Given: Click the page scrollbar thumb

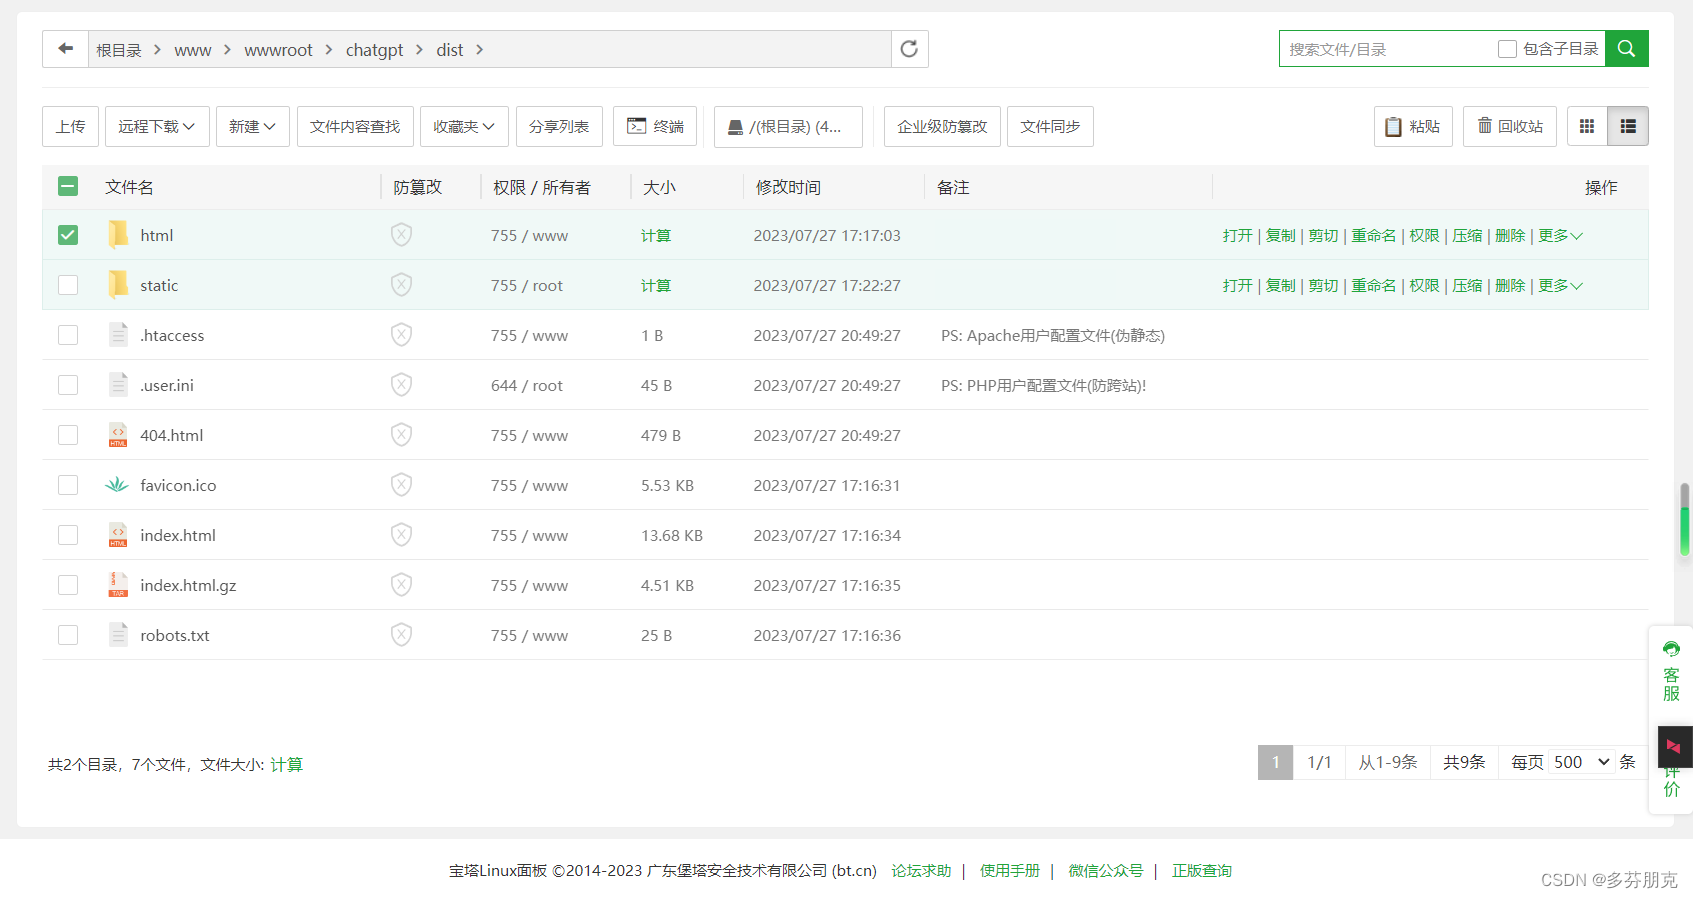Looking at the screenshot, I should pyautogui.click(x=1684, y=519).
